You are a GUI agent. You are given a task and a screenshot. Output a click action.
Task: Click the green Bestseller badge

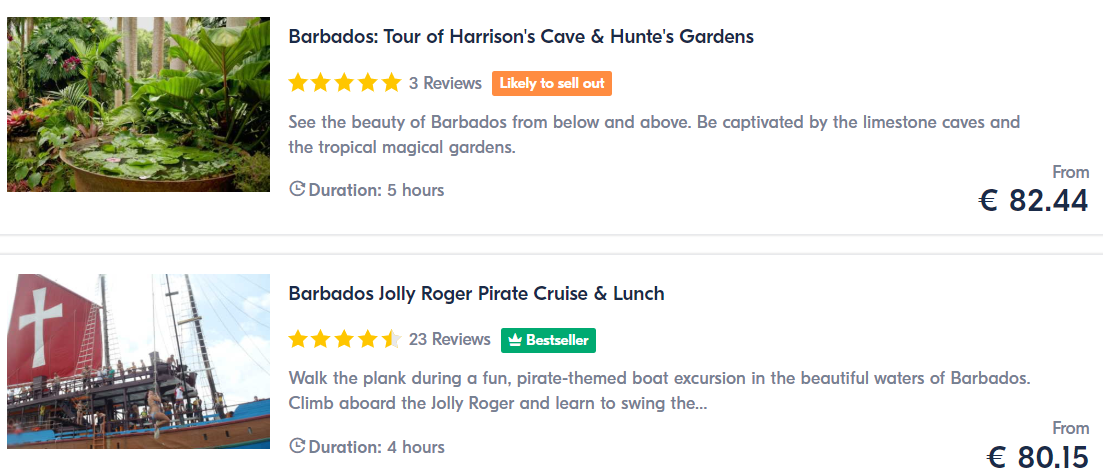pyautogui.click(x=549, y=340)
